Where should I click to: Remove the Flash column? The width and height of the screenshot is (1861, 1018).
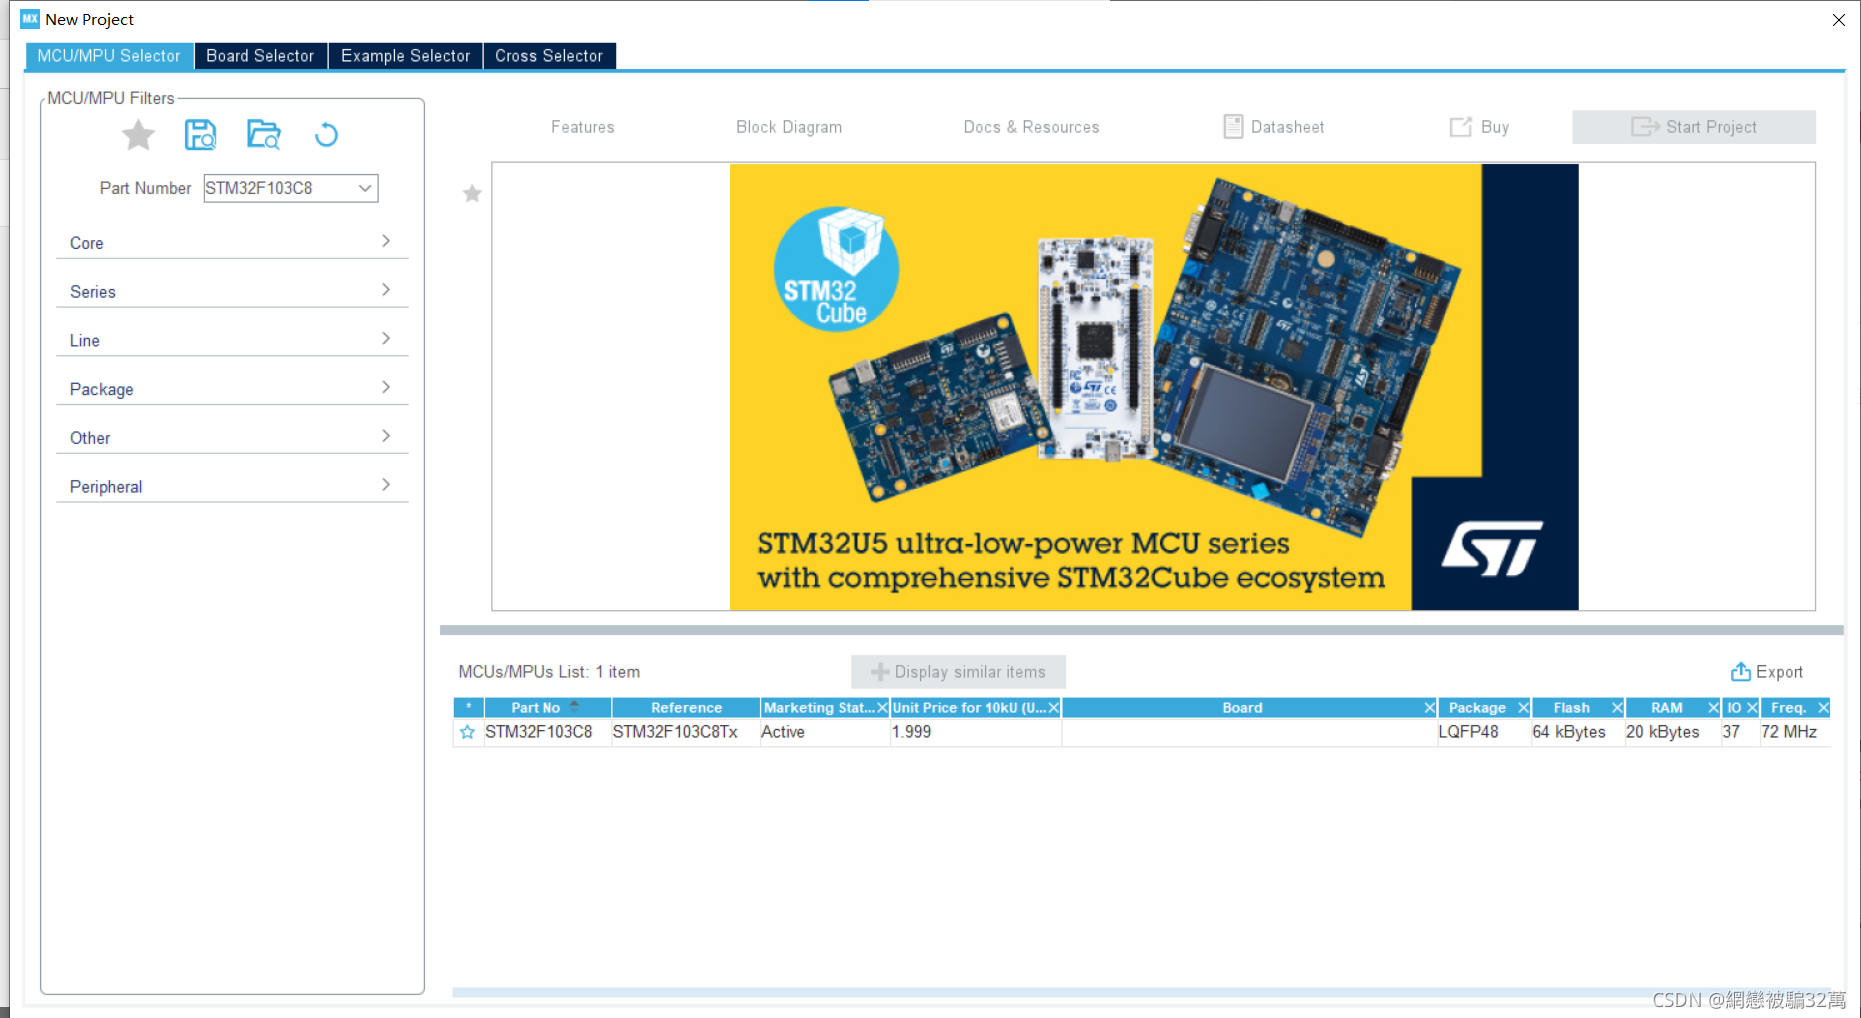(x=1617, y=708)
